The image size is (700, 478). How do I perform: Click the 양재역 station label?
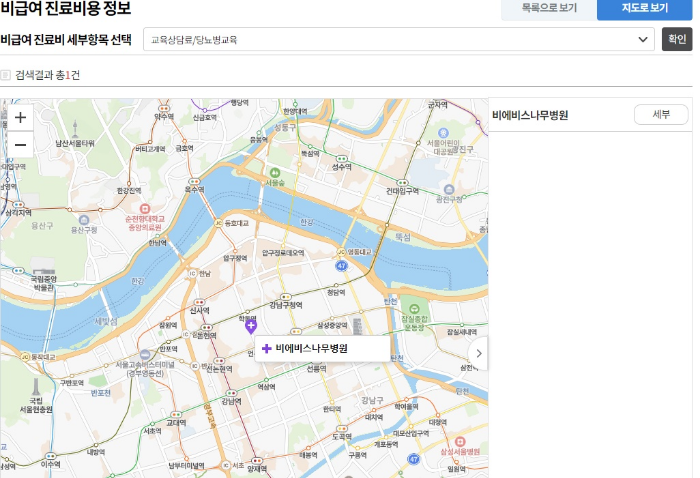coord(257,469)
